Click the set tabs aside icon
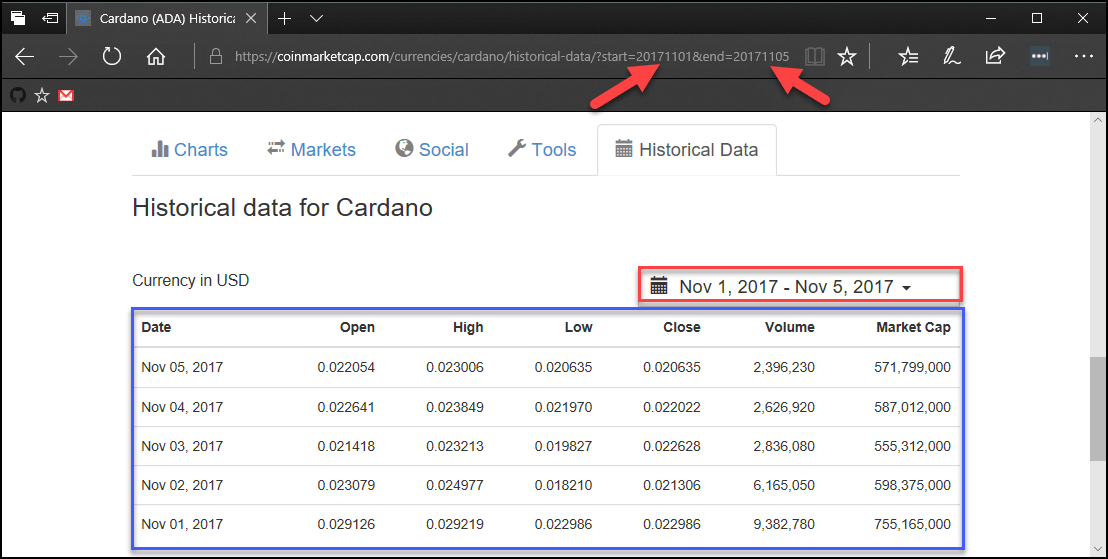This screenshot has height=559, width=1108. 50,18
